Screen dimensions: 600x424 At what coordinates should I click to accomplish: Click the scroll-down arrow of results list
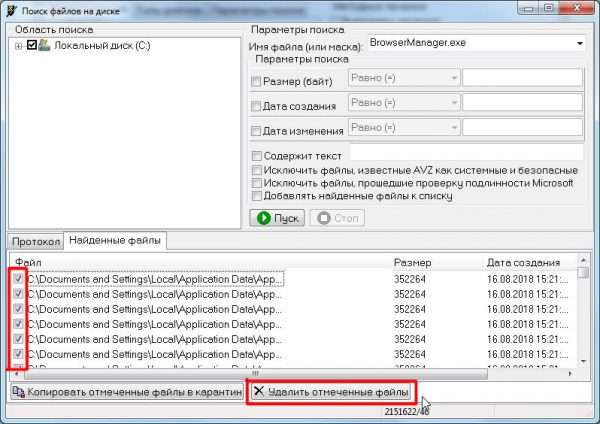coord(583,361)
